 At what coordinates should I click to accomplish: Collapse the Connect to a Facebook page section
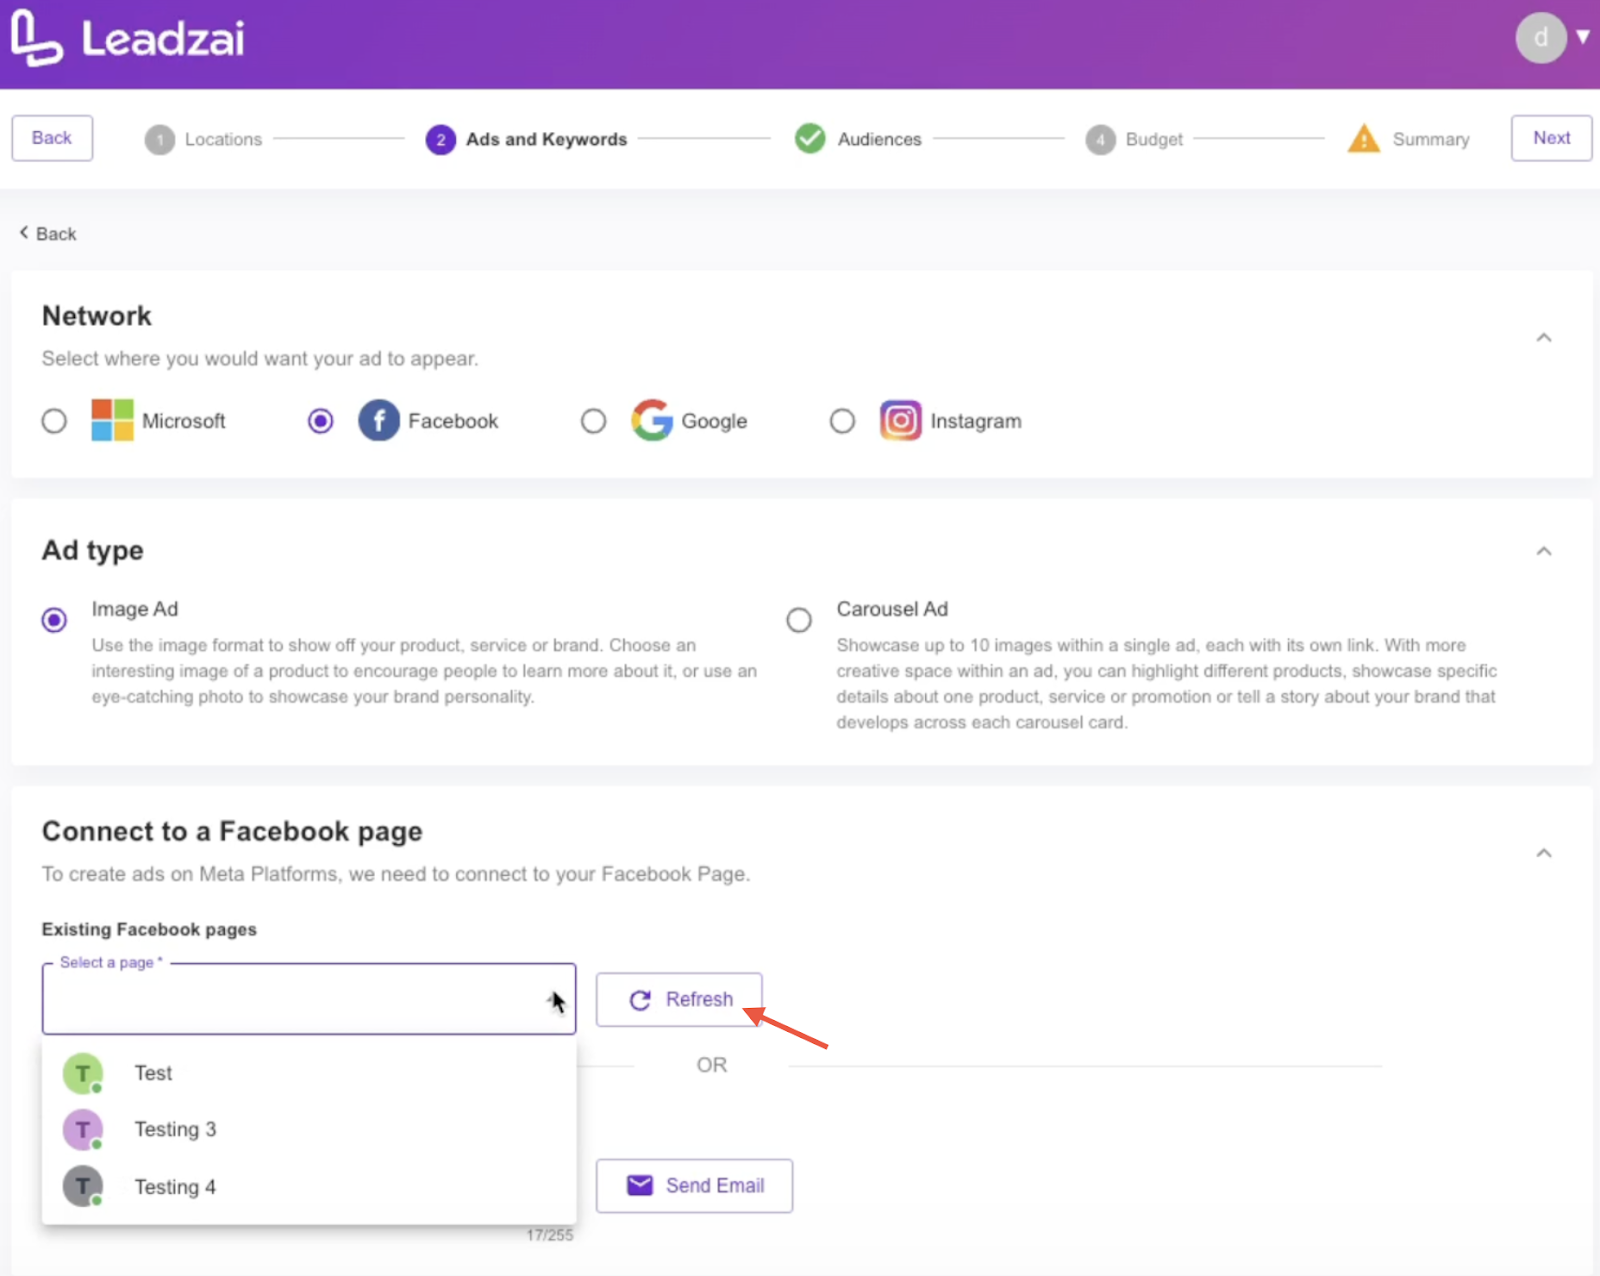(x=1543, y=853)
